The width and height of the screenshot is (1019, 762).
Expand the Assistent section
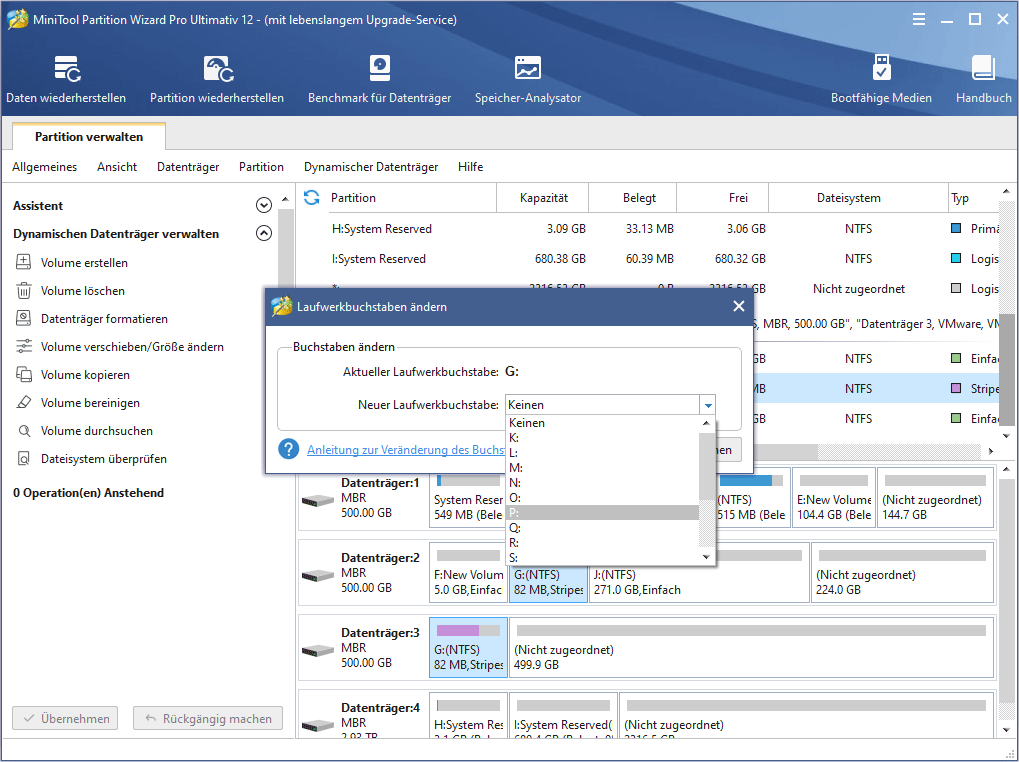point(263,205)
